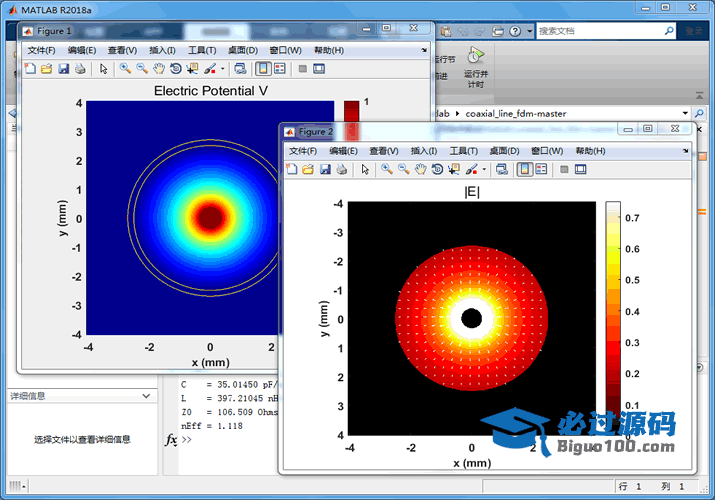The width and height of the screenshot is (715, 500).
Task: Open Brush color dropdown arrow in Figure 1
Action: tap(223, 69)
